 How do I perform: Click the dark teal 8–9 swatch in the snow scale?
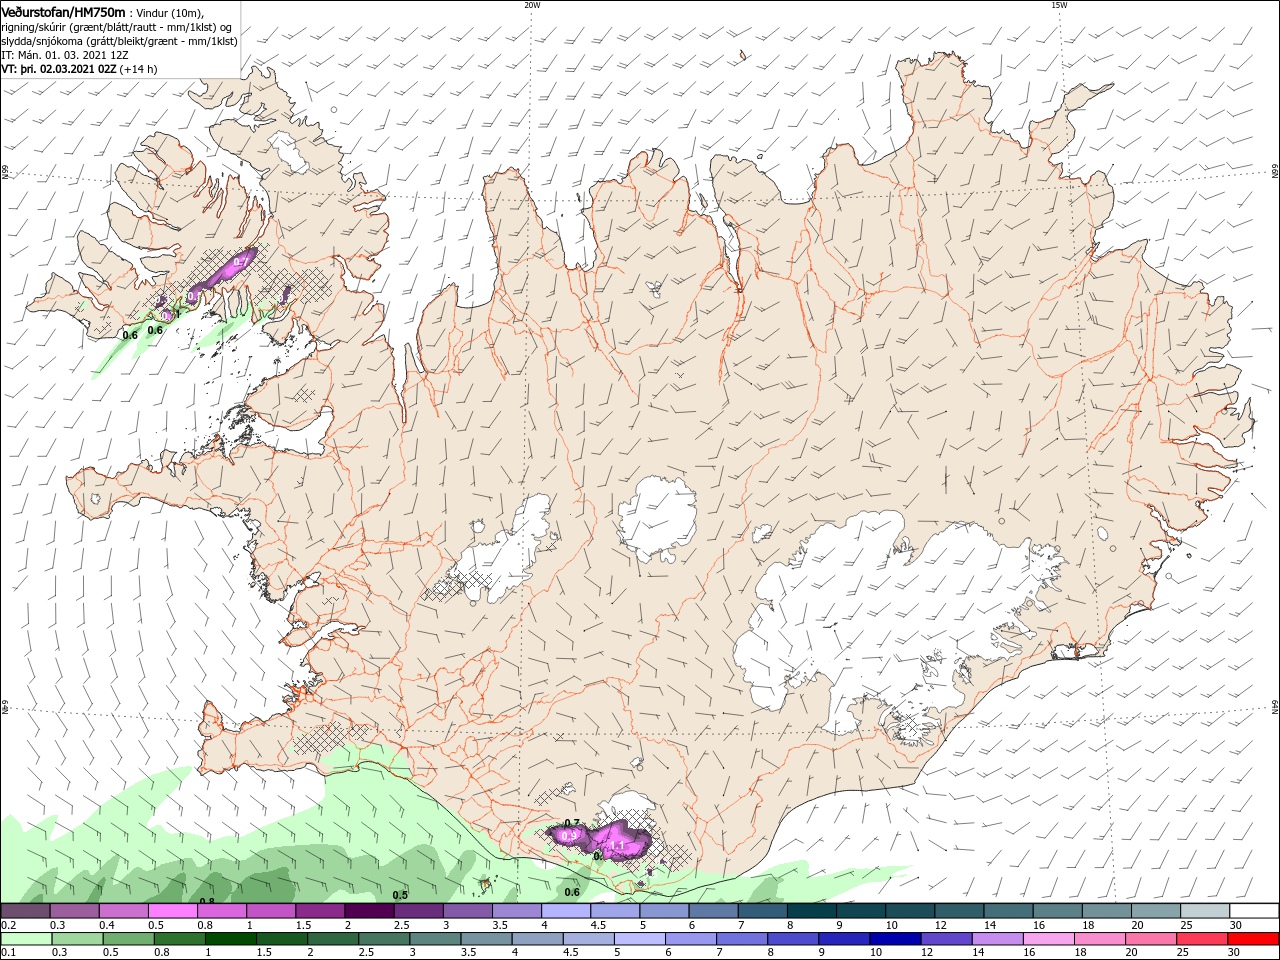(811, 911)
